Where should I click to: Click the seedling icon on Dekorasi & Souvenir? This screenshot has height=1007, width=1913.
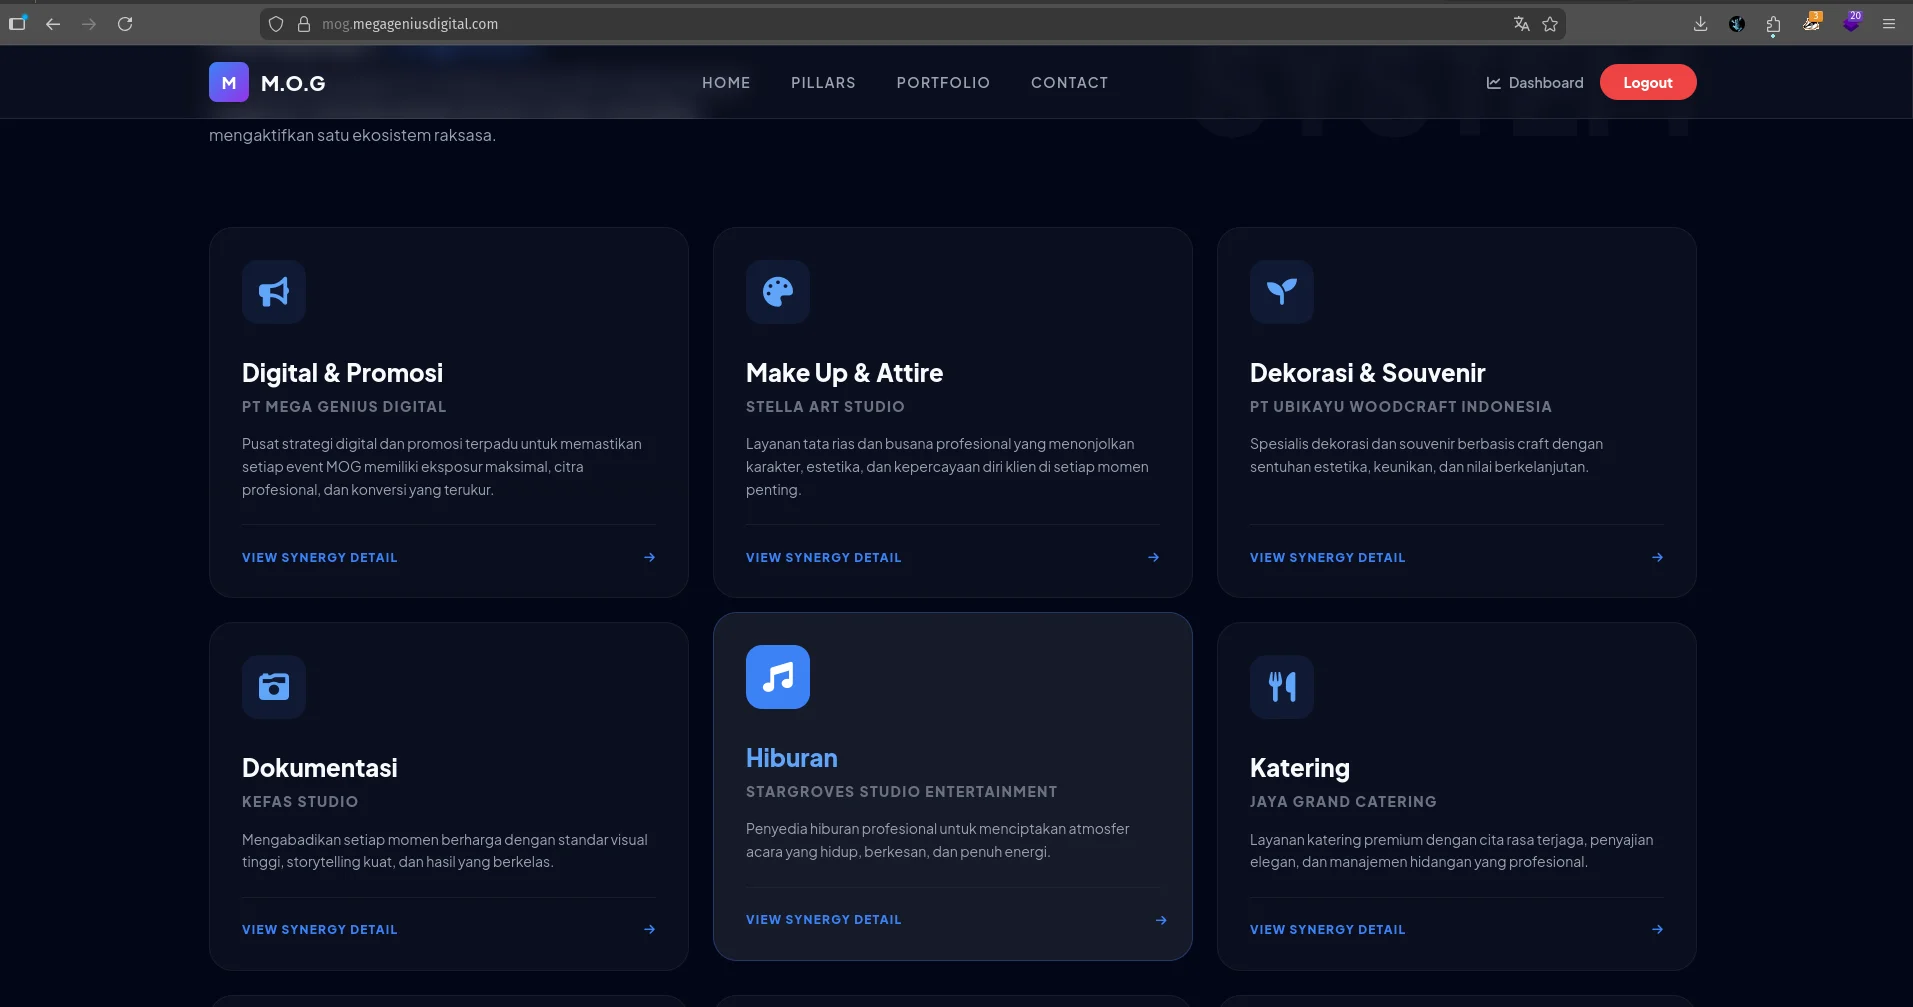[x=1281, y=292]
